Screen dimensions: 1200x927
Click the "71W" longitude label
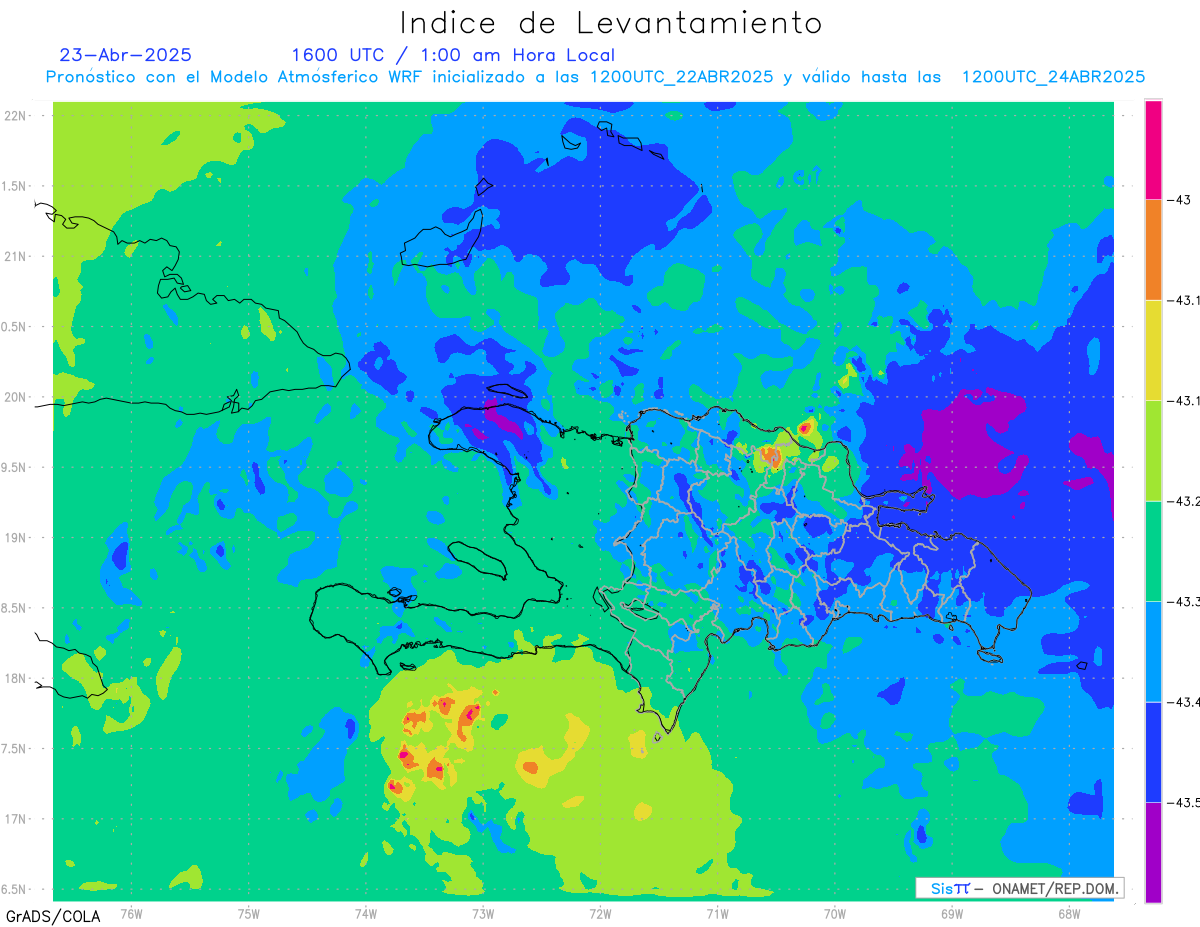pyautogui.click(x=717, y=913)
